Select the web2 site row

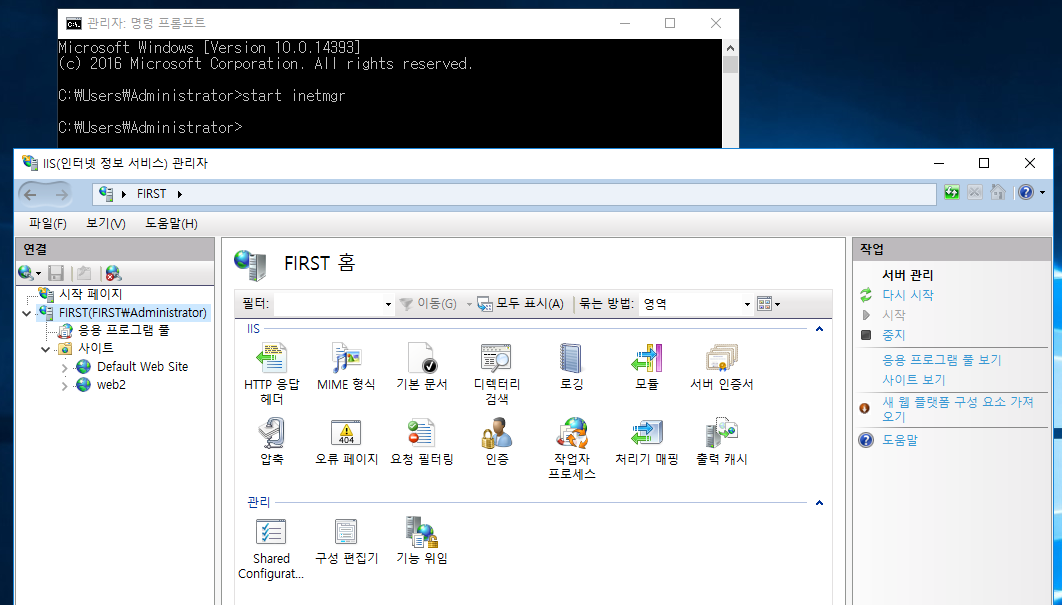click(111, 385)
